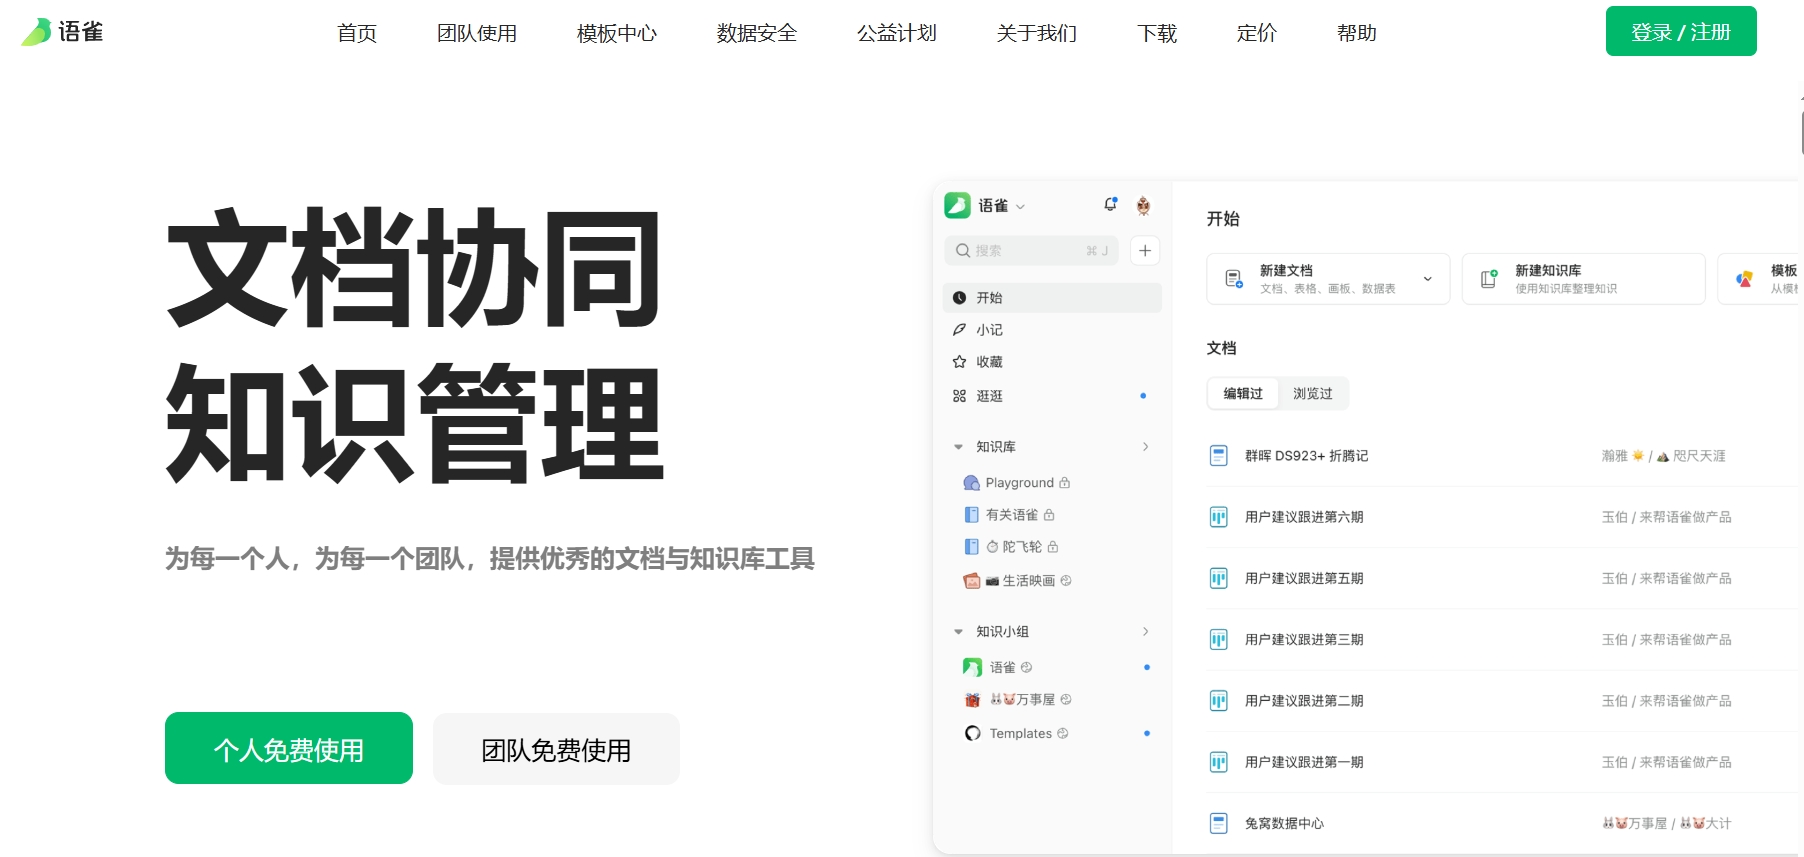Click 新建知识库 card icon

pyautogui.click(x=1489, y=279)
